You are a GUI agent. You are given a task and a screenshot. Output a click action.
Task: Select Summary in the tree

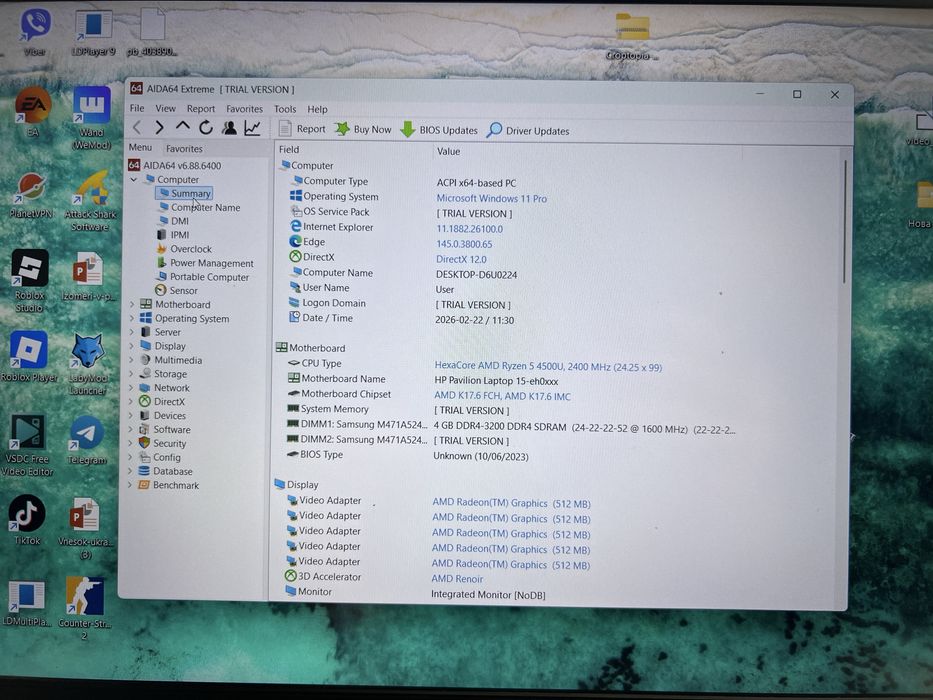click(184, 193)
